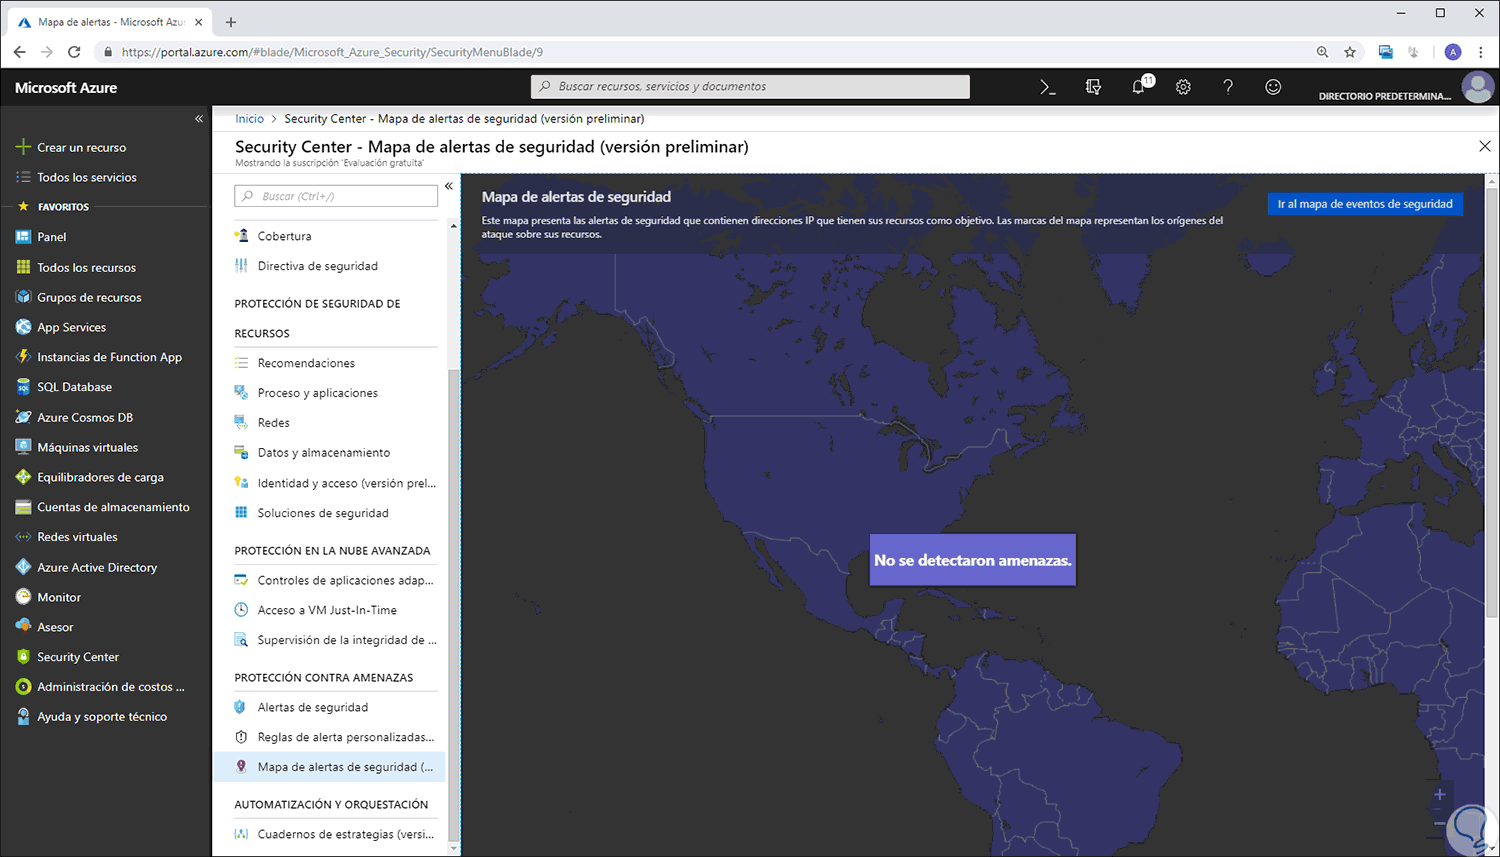The height and width of the screenshot is (857, 1500).
Task: Open directory and subscription filter icon
Action: tap(1093, 87)
